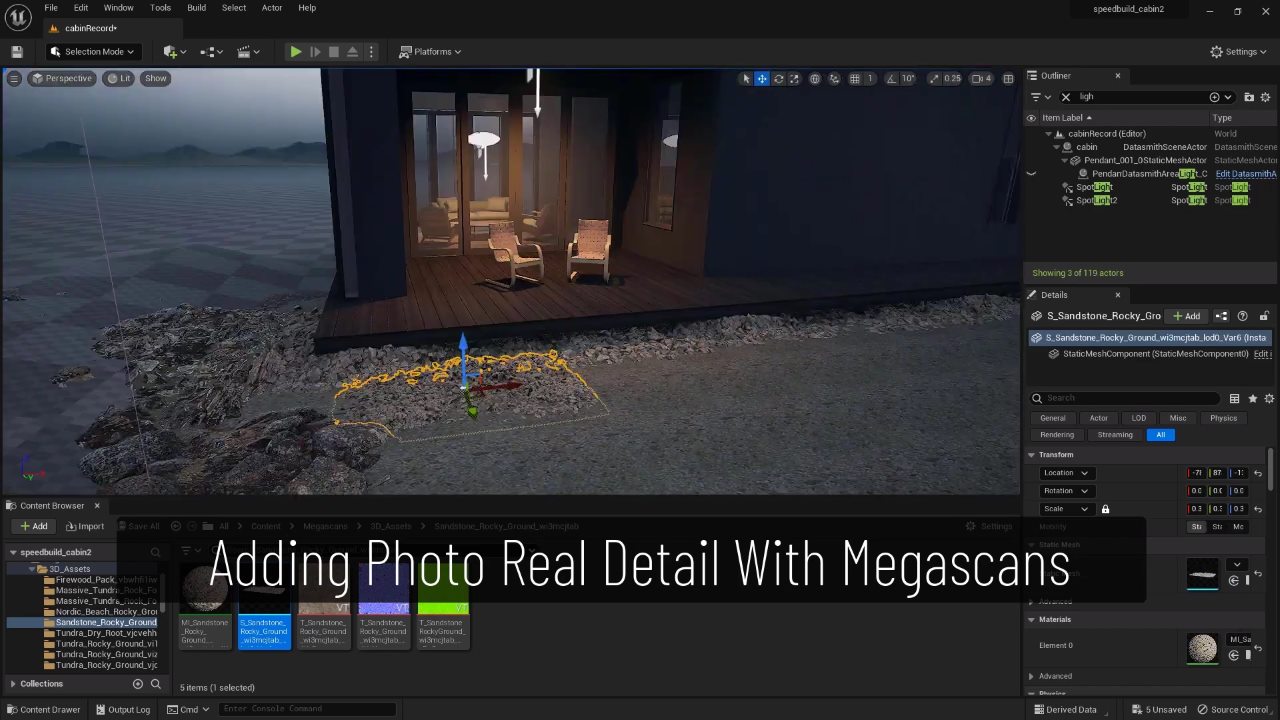The width and height of the screenshot is (1280, 720).
Task: Activate the Scale gizmo tool
Action: [794, 79]
